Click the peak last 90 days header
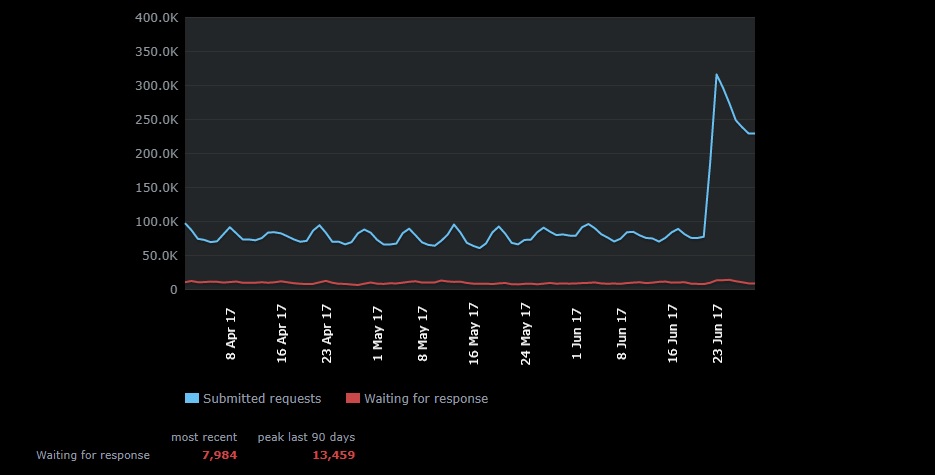935x475 pixels. click(x=306, y=437)
